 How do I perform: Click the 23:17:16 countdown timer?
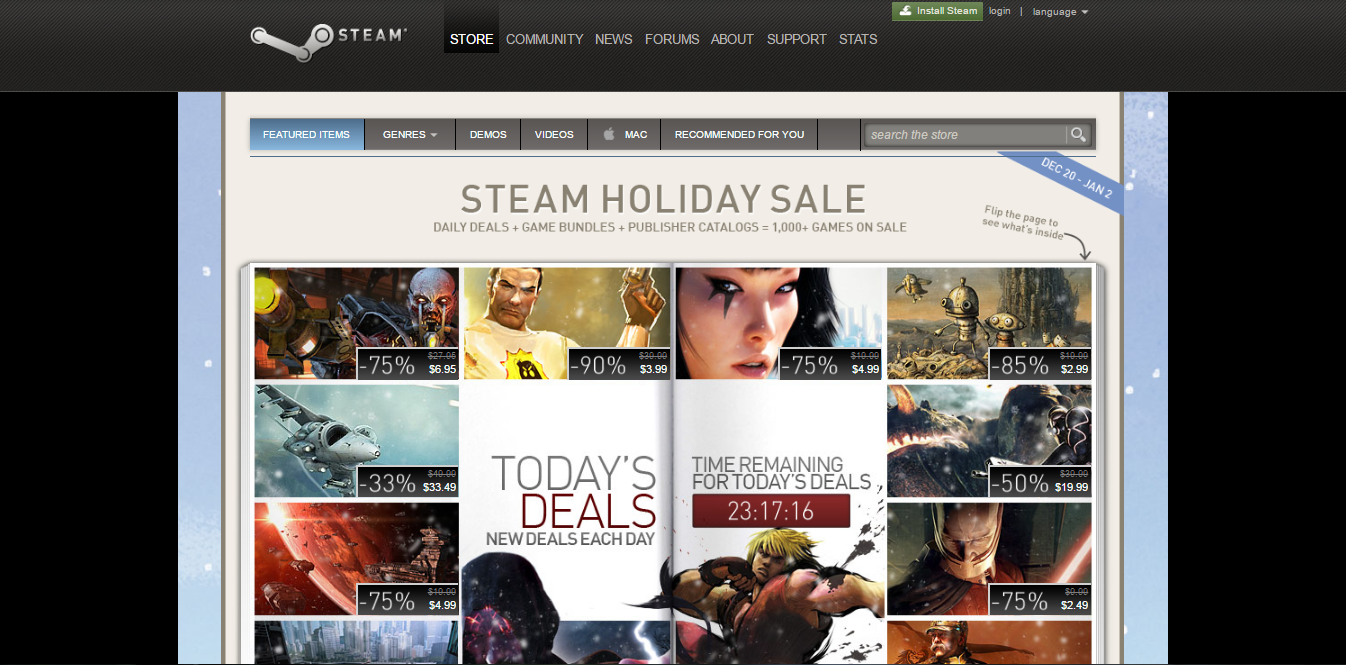pyautogui.click(x=771, y=511)
